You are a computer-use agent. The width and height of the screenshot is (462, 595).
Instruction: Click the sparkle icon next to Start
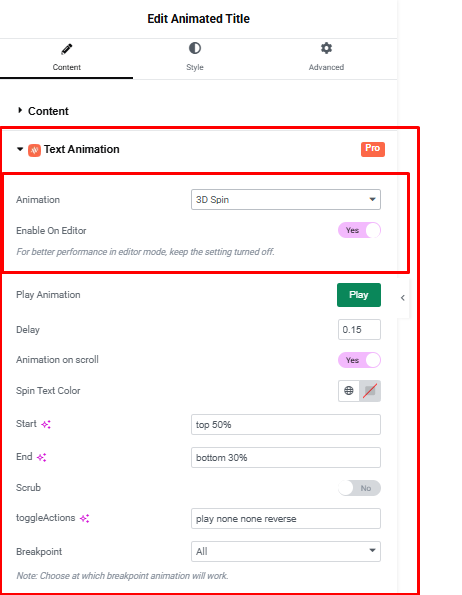pos(46,424)
